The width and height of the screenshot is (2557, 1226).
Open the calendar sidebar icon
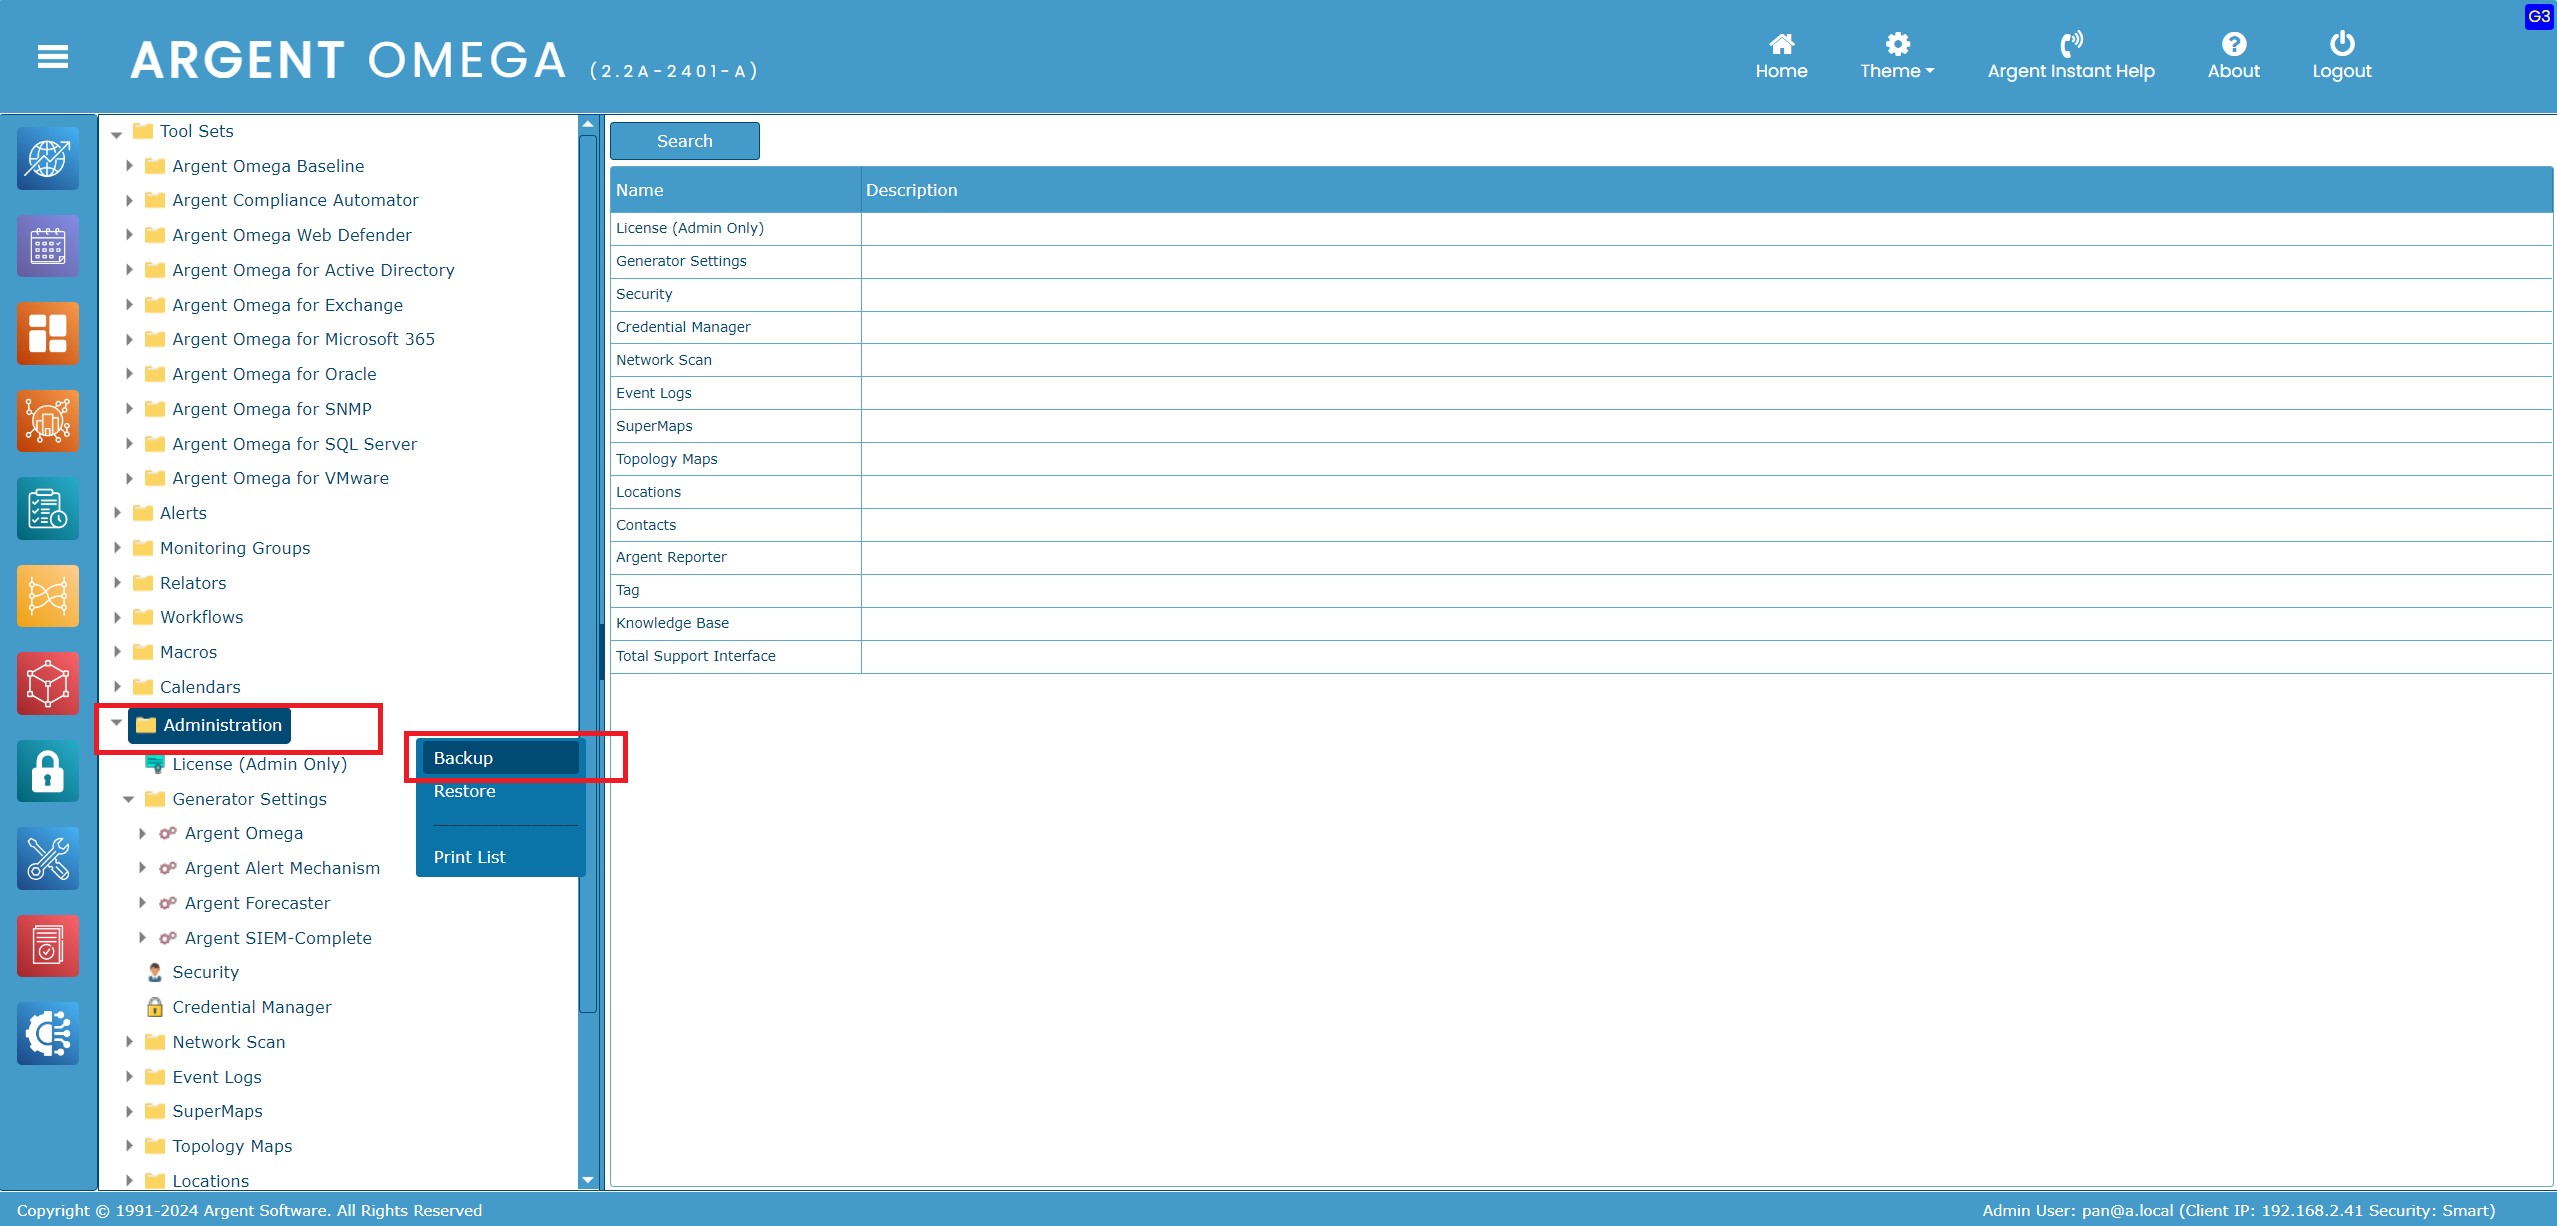coord(47,246)
